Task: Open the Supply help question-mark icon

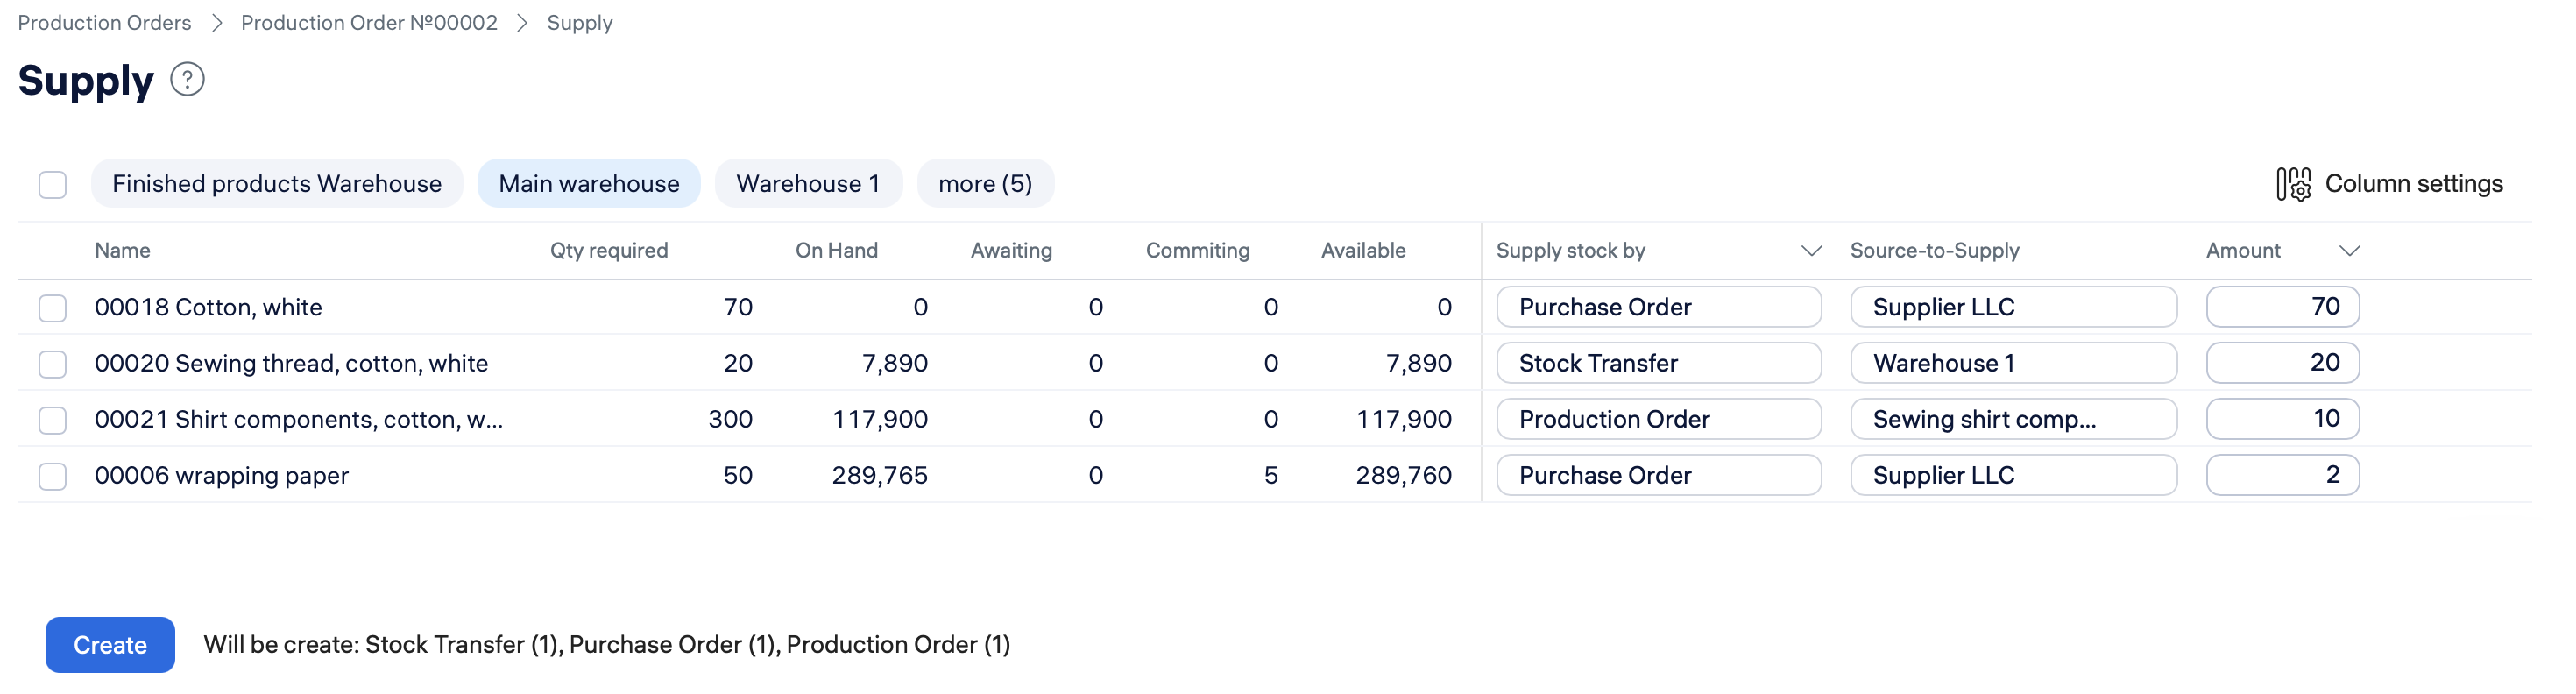Action: [187, 79]
